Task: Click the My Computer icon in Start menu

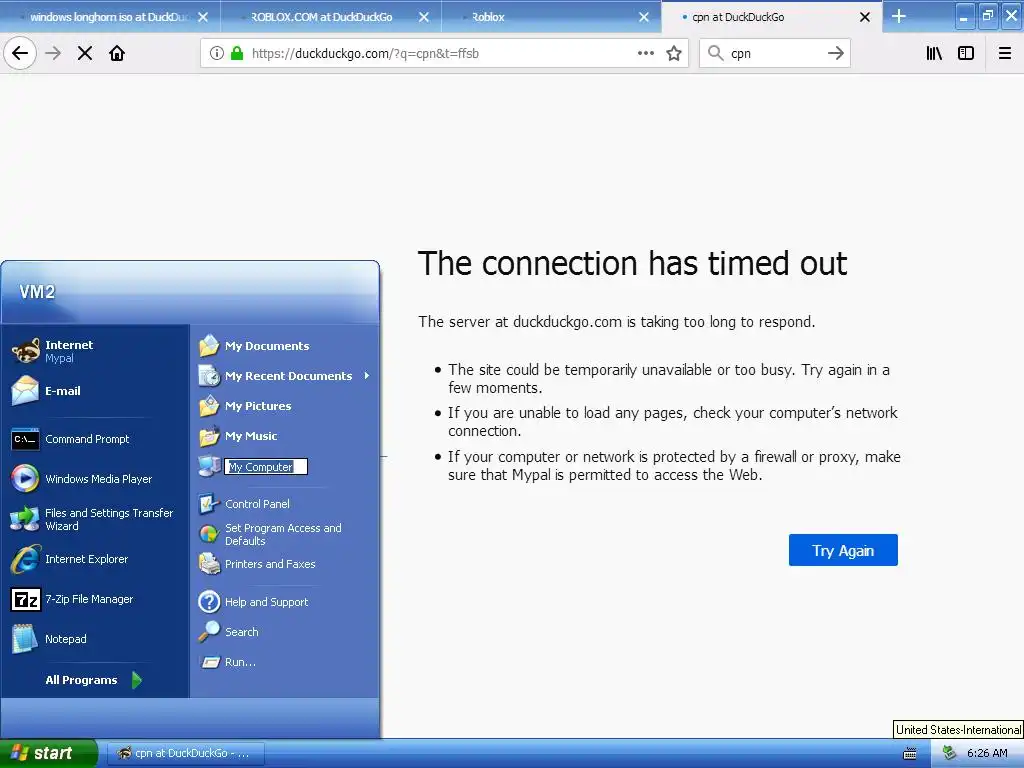Action: [x=209, y=466]
